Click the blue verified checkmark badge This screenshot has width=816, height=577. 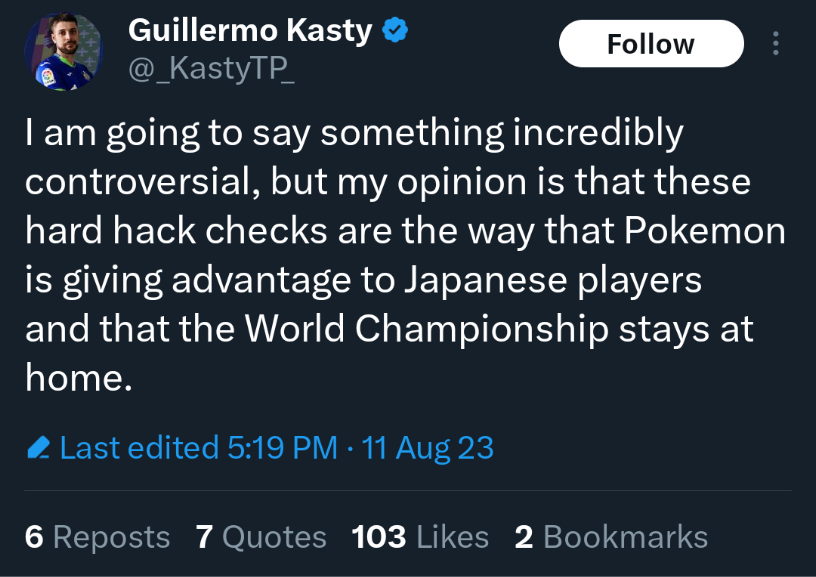pos(395,30)
